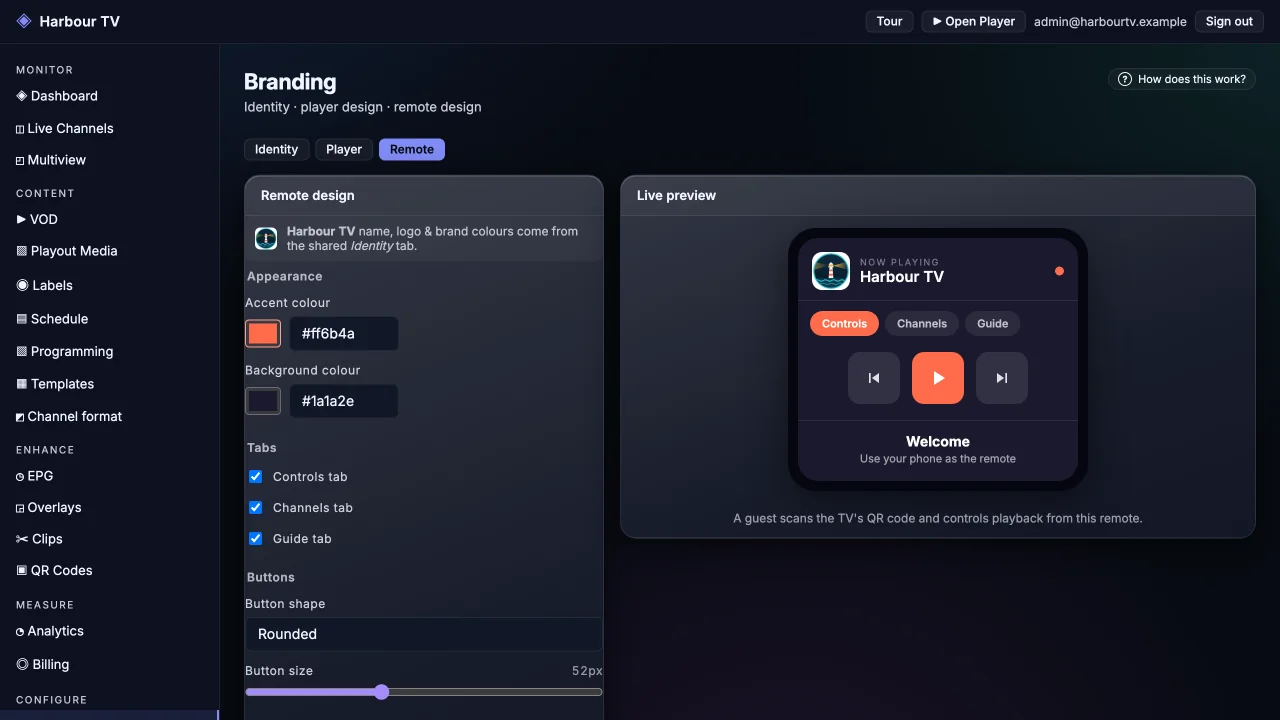Click the background colour hex field #1a1a2e
The width and height of the screenshot is (1280, 720).
click(x=344, y=401)
